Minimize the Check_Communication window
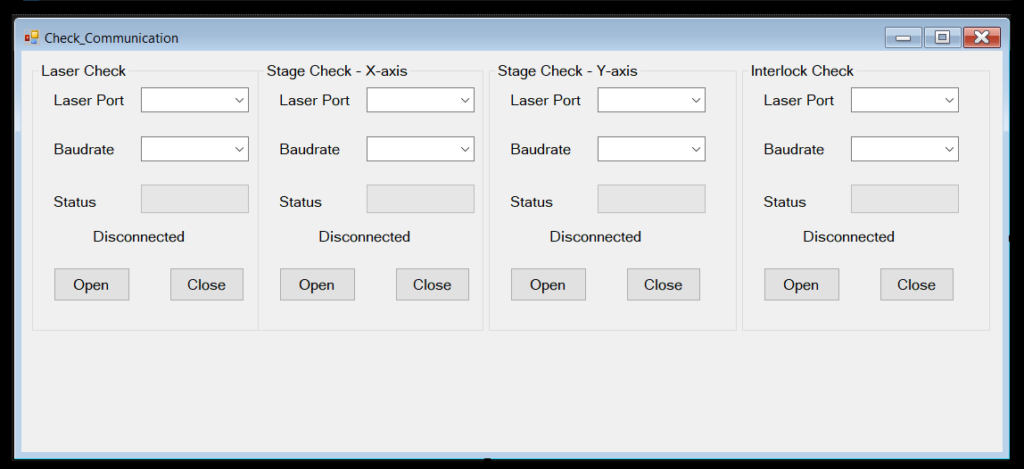Screen dimensions: 1024x469 click(903, 38)
